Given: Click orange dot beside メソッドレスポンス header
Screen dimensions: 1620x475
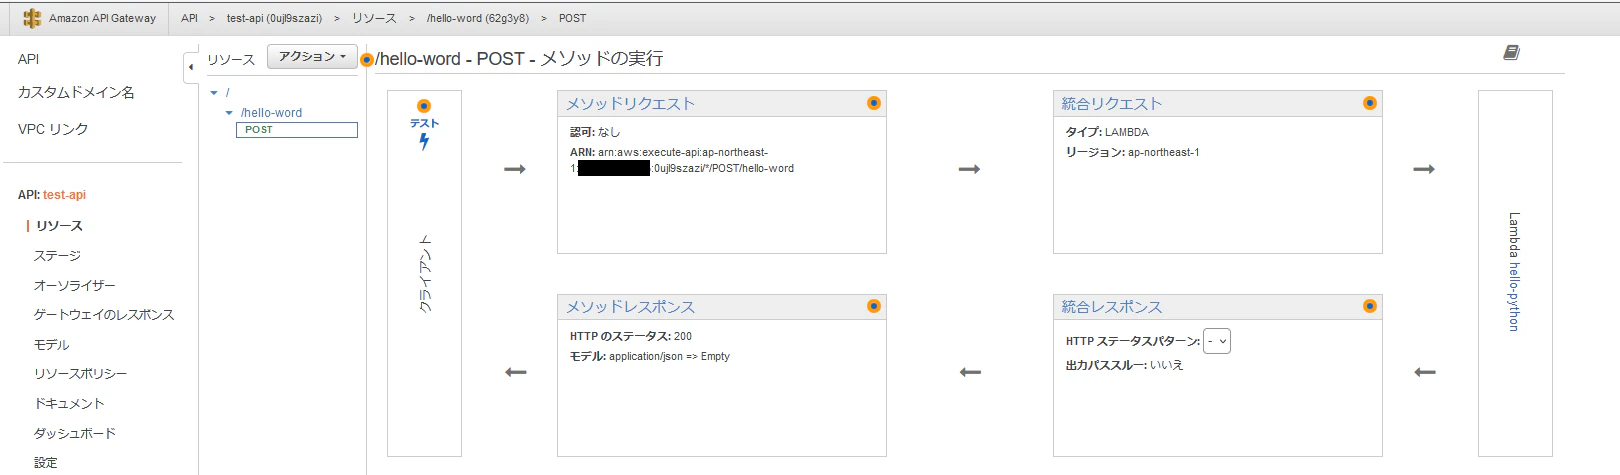Looking at the screenshot, I should pyautogui.click(x=874, y=306).
